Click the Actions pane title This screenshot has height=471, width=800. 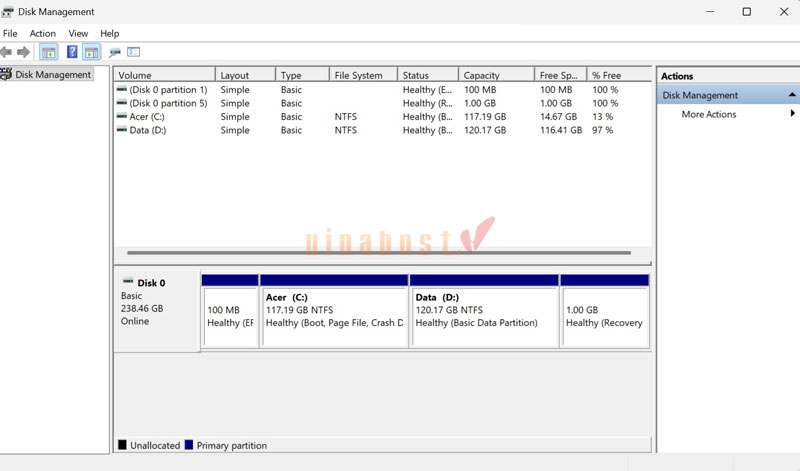coord(677,76)
